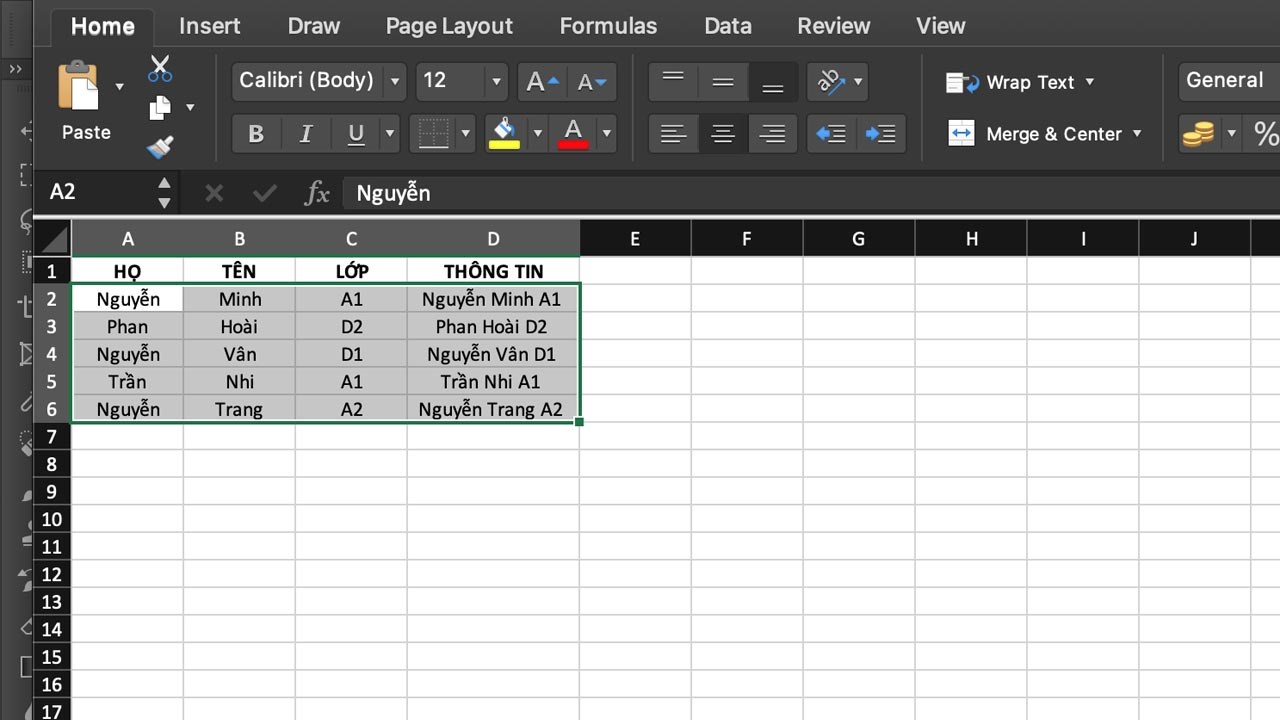Expand the left sidebar double chevron
Viewport: 1280px width, 720px height.
point(15,69)
